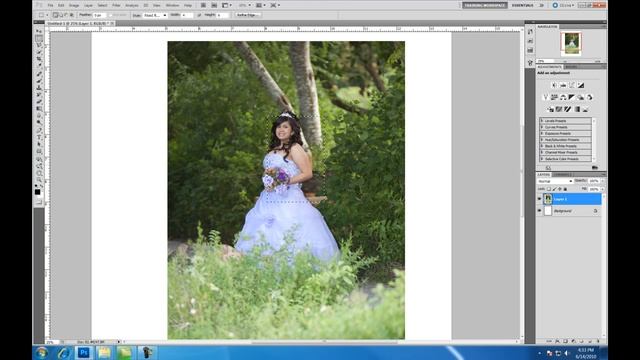Click the Training Workspace button

485,5
